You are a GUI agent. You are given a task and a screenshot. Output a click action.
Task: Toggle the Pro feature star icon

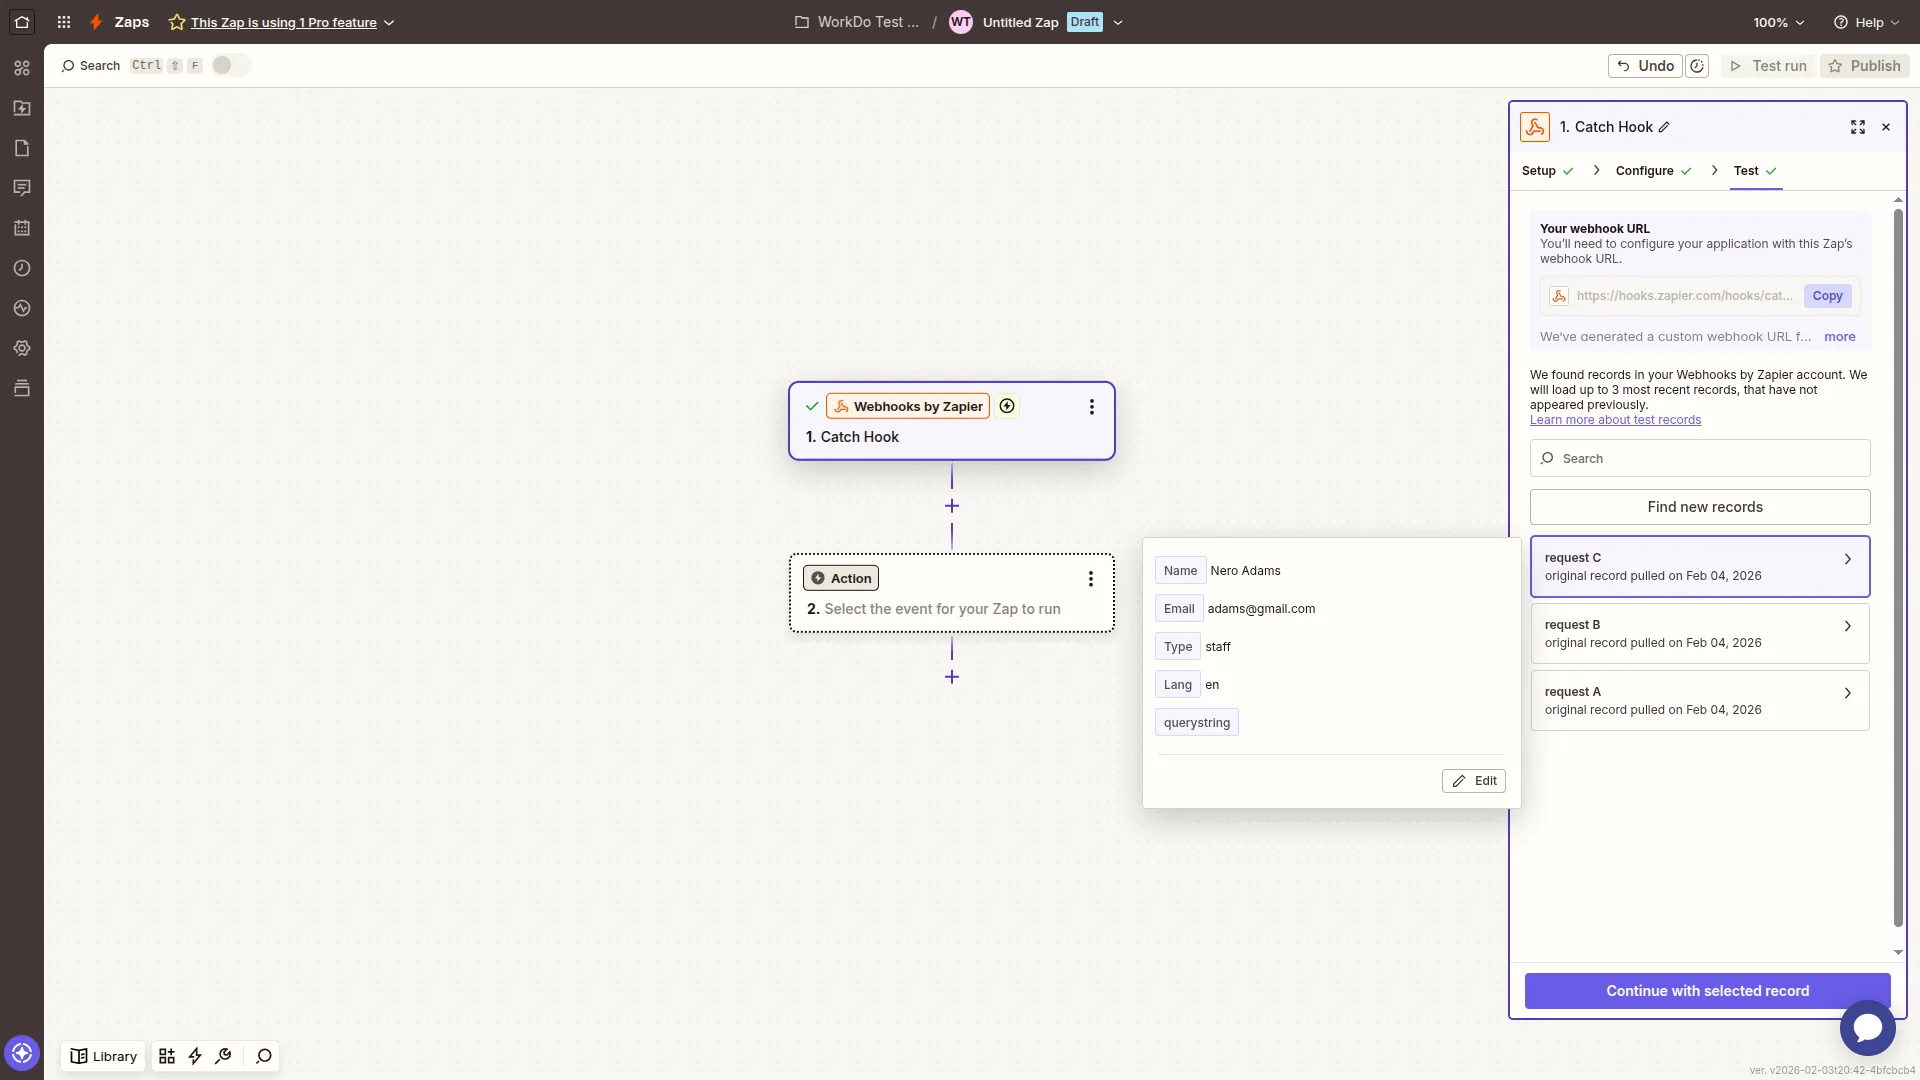(x=177, y=22)
